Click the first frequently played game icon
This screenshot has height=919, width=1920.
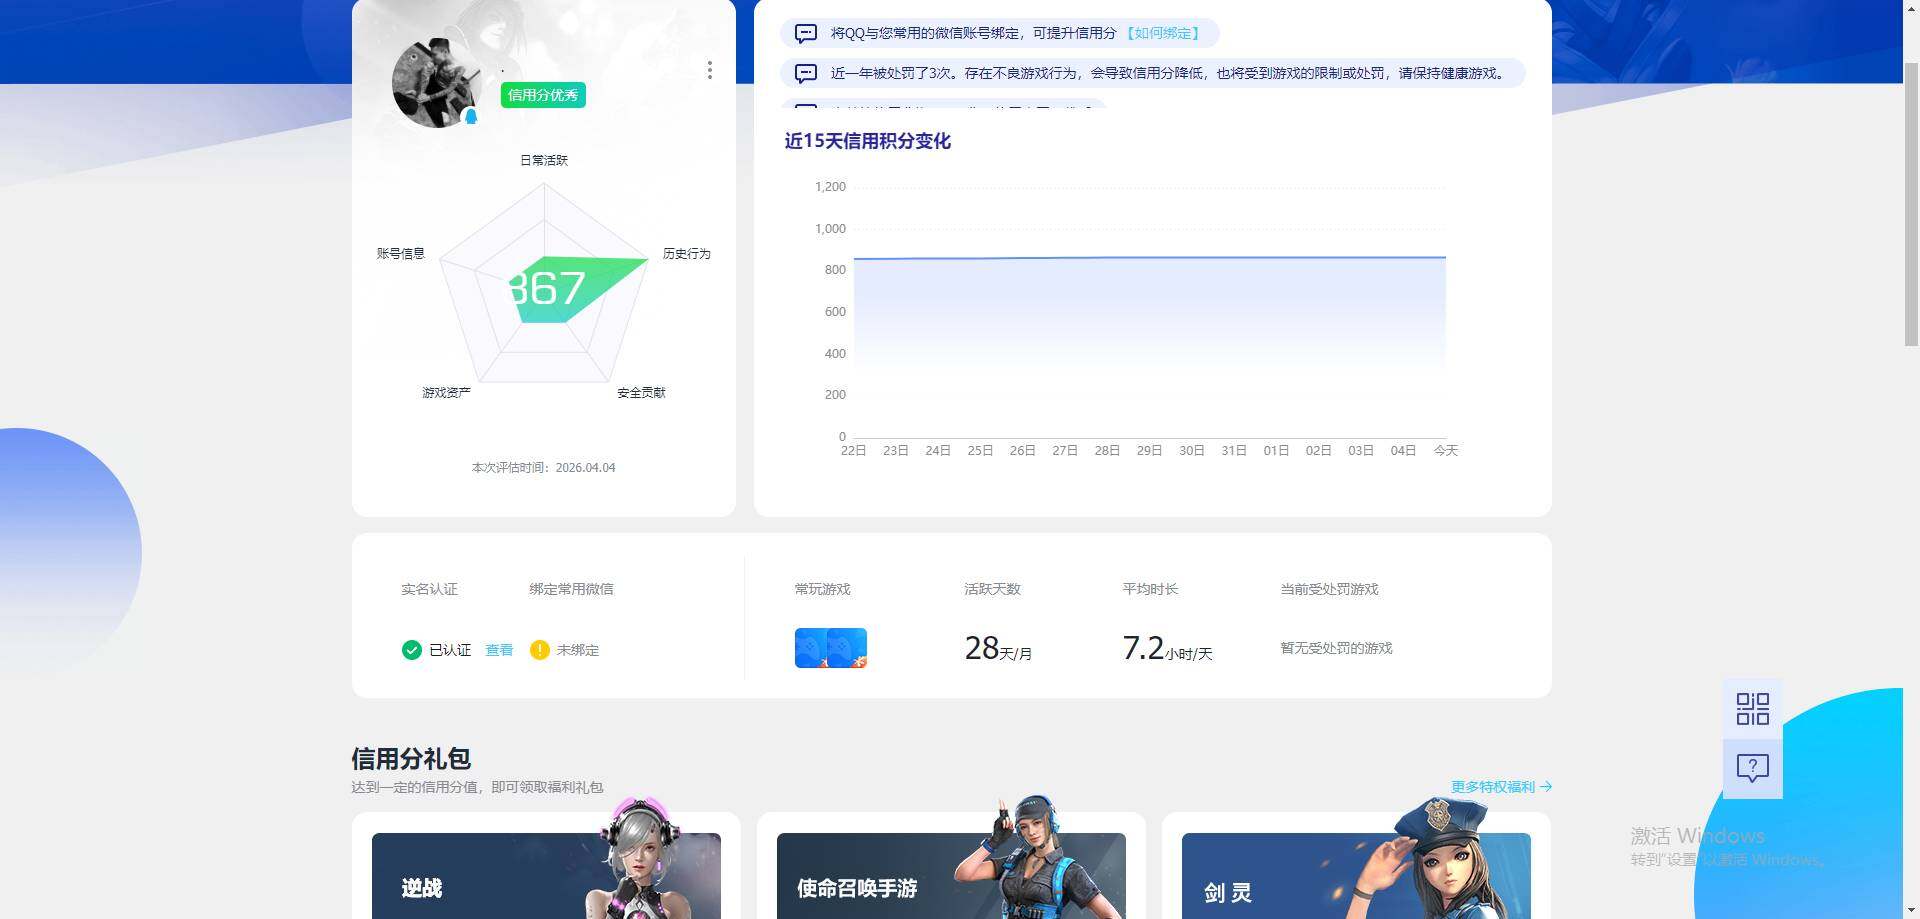click(811, 647)
